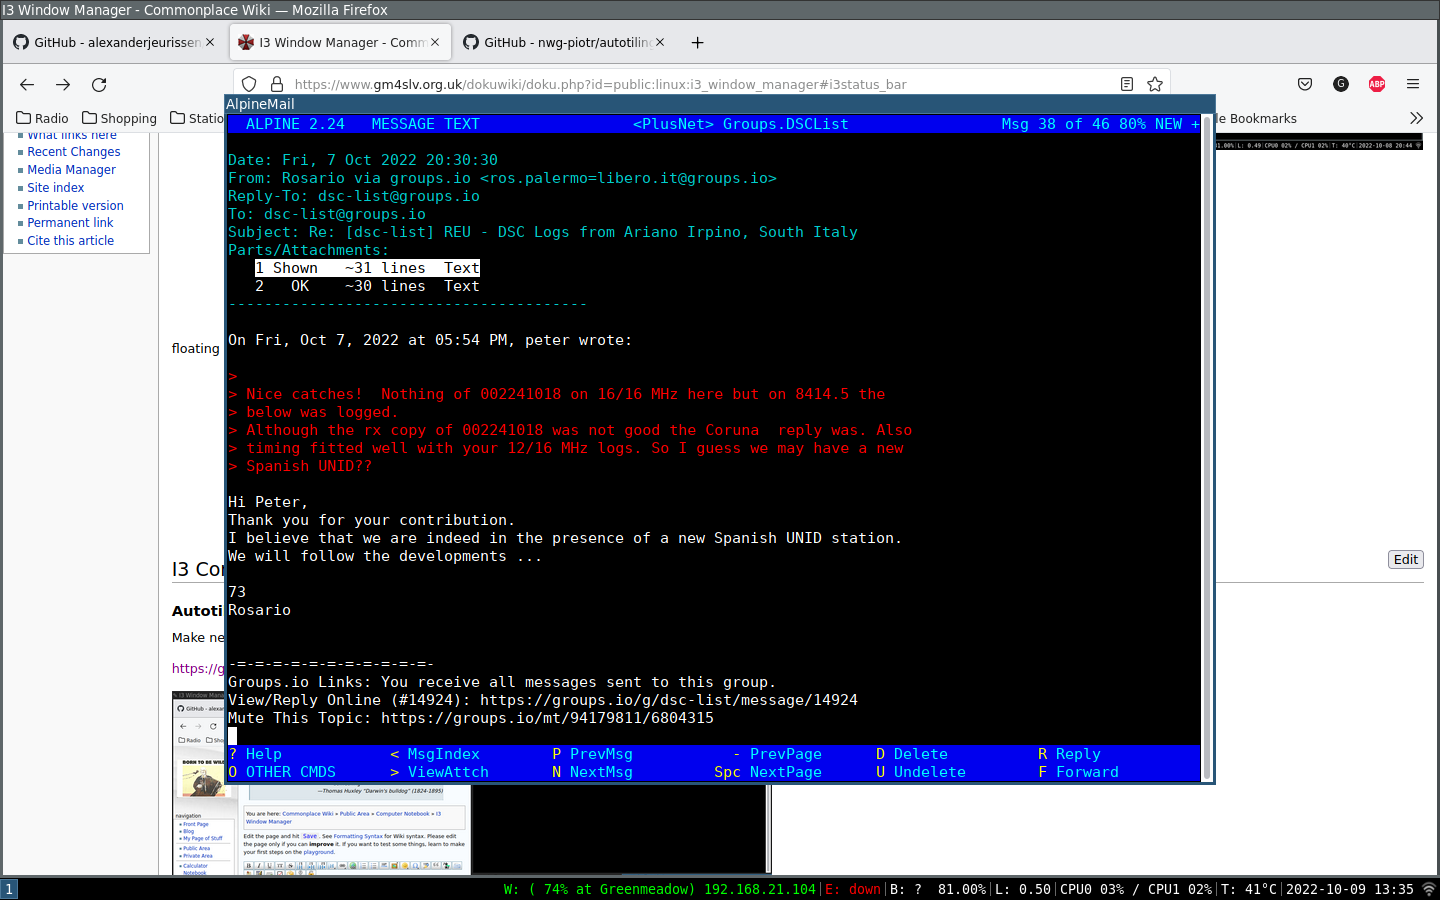The image size is (1440, 900).
Task: Go back using the back arrow
Action: pyautogui.click(x=26, y=84)
